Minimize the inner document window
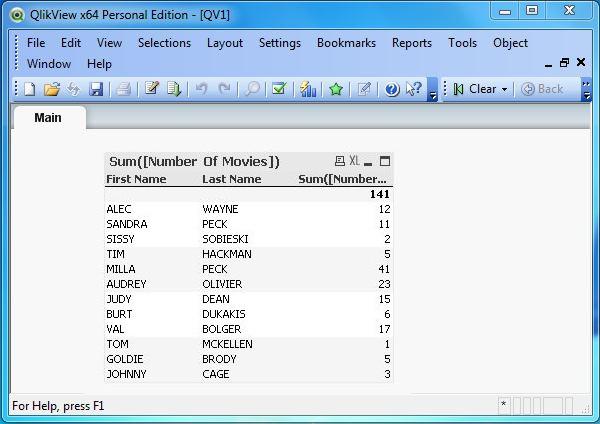This screenshot has width=600, height=424. point(548,65)
